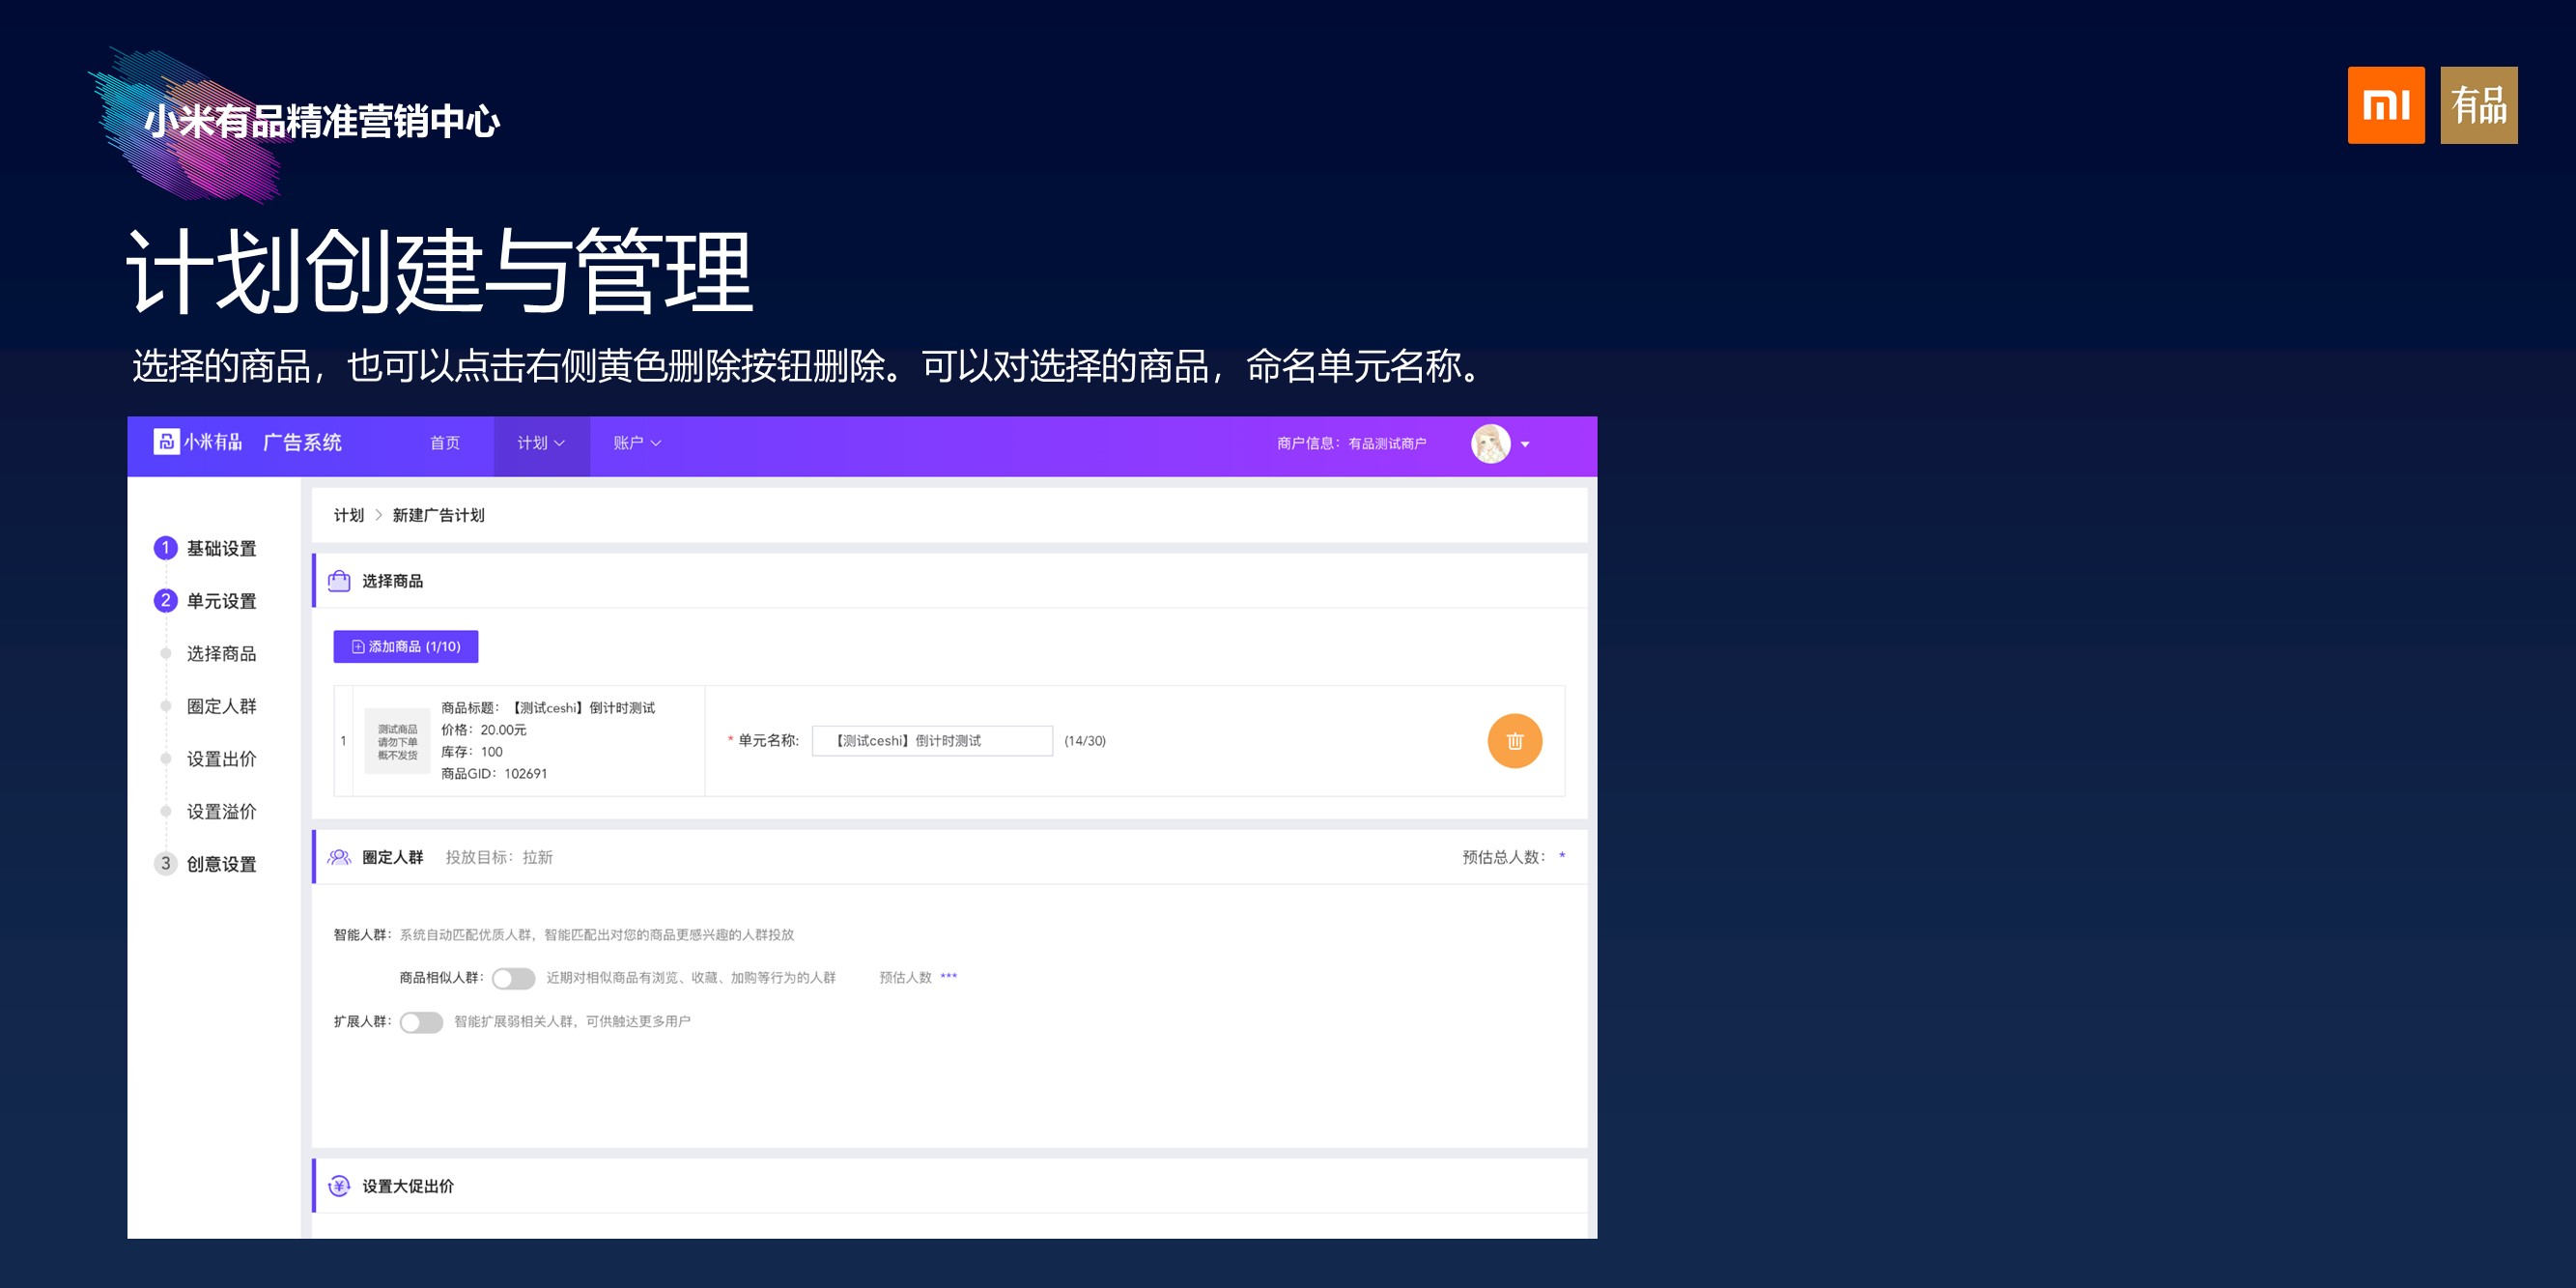Click the orange MI logo on slide
The image size is (2576, 1288).
point(2385,105)
